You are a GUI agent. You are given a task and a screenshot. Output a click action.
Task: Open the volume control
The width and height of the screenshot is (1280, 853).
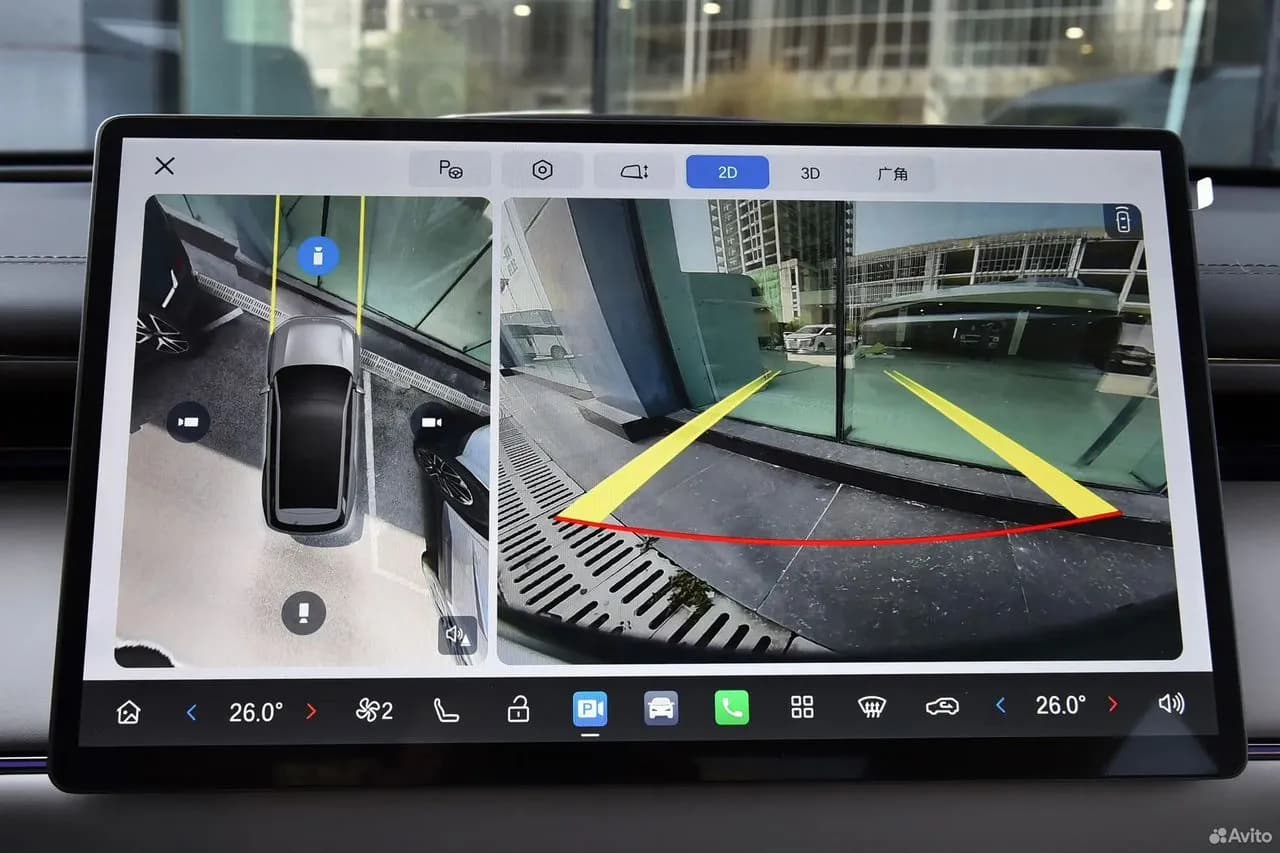pos(1171,703)
